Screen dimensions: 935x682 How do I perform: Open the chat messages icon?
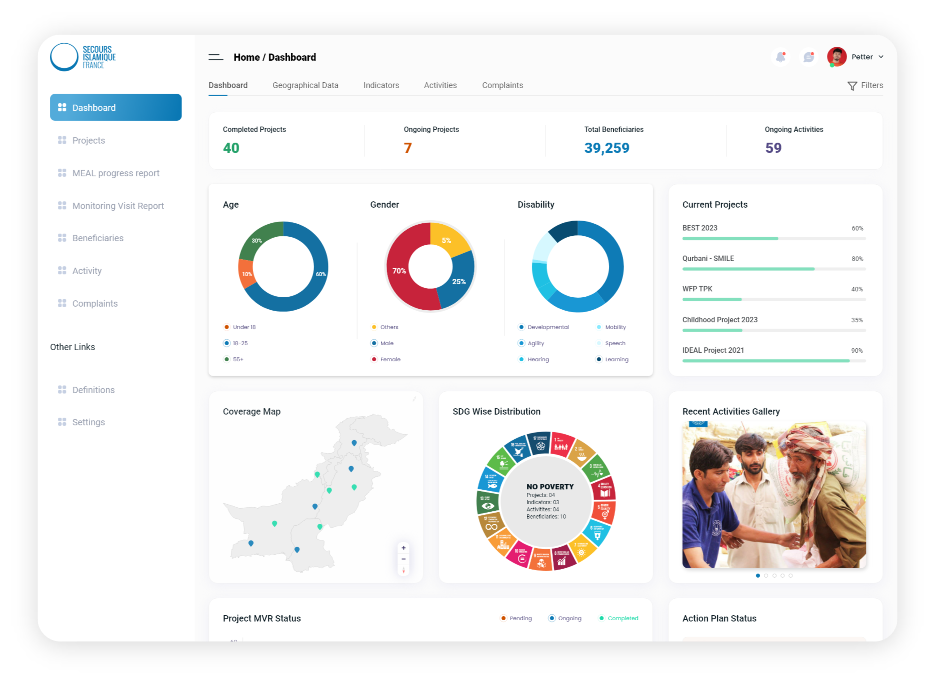pyautogui.click(x=808, y=57)
